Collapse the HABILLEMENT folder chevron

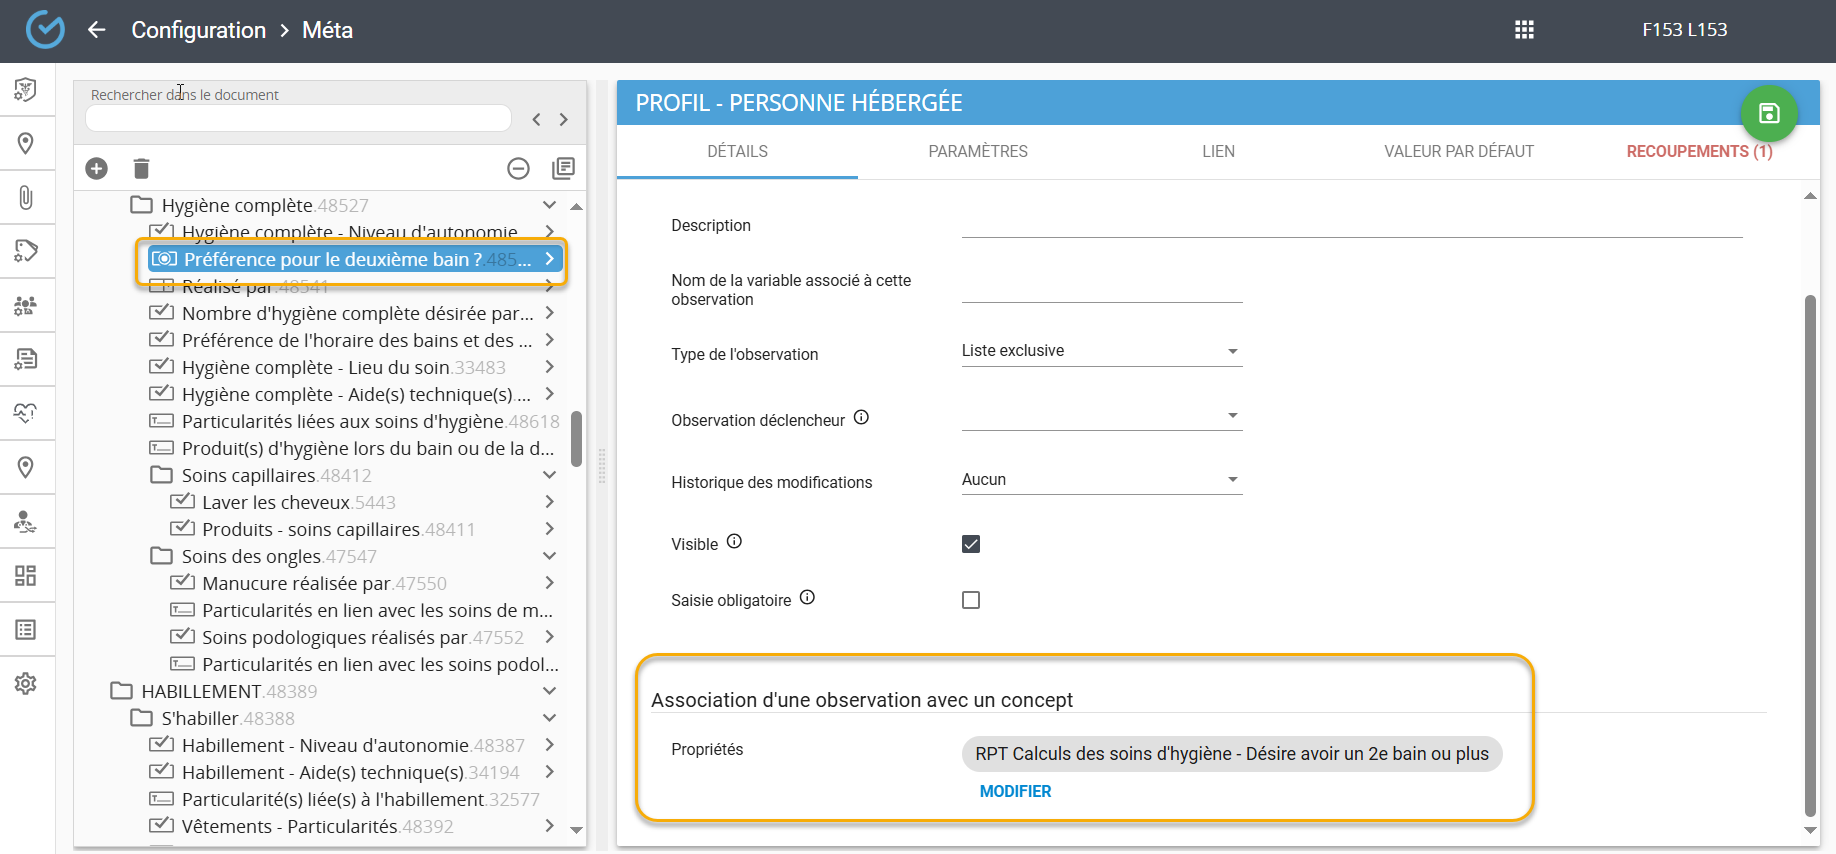[549, 691]
